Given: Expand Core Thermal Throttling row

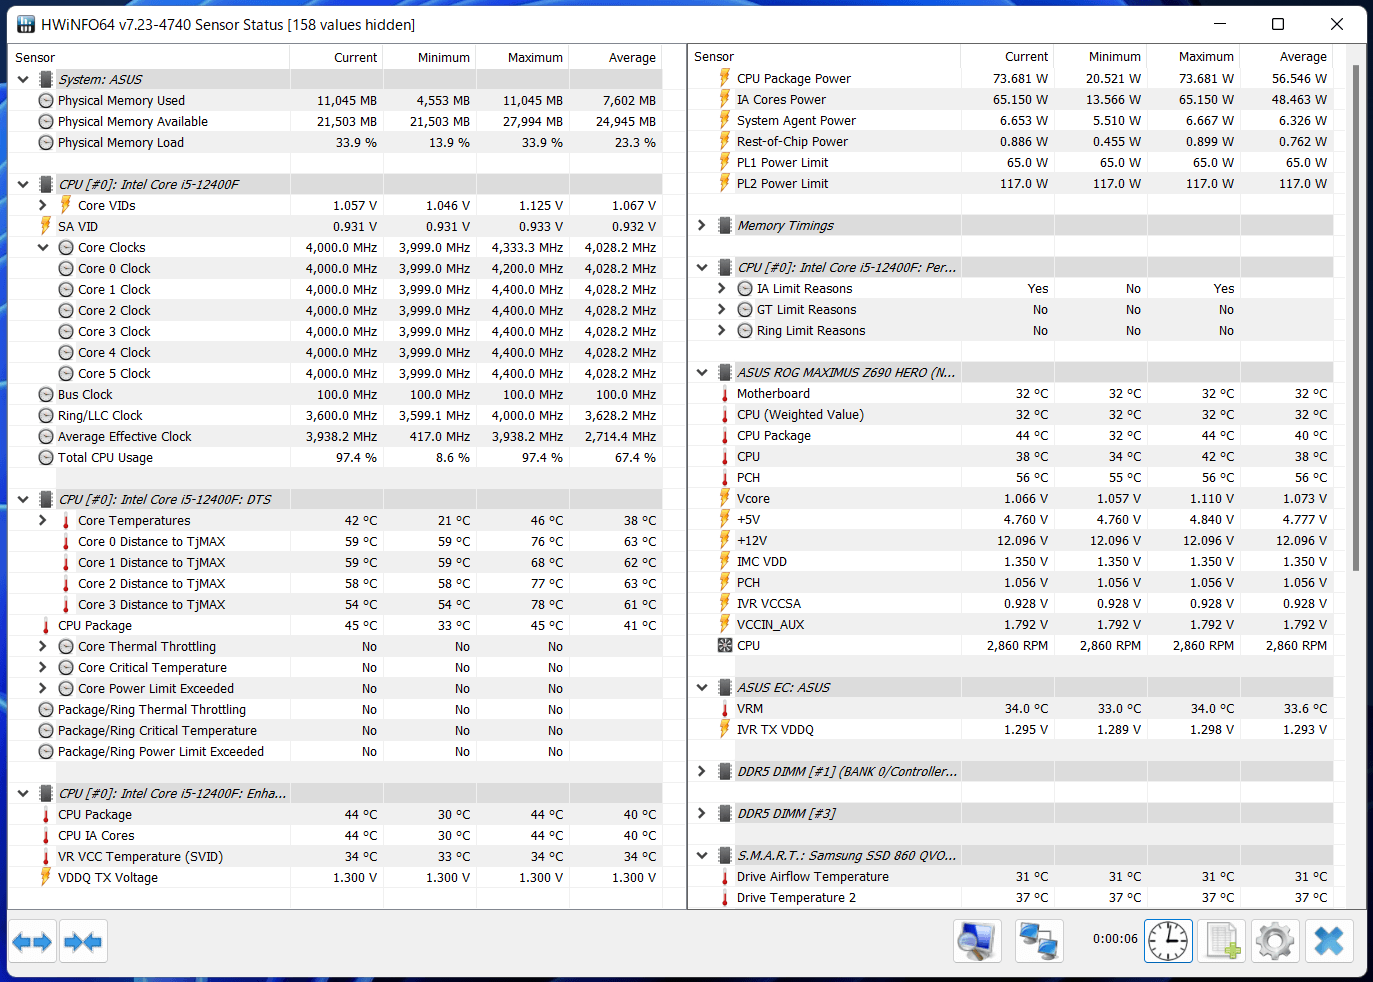Looking at the screenshot, I should 42,646.
